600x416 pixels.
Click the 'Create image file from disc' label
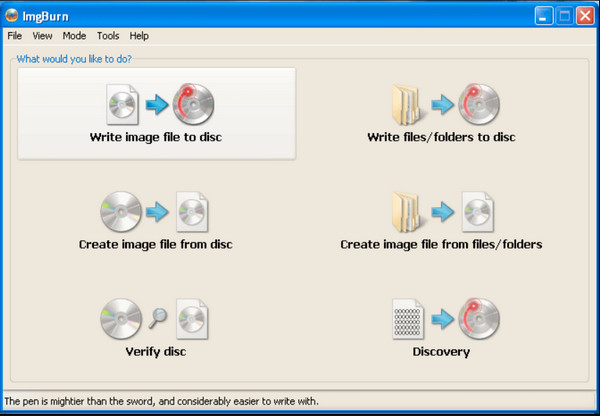tap(155, 244)
